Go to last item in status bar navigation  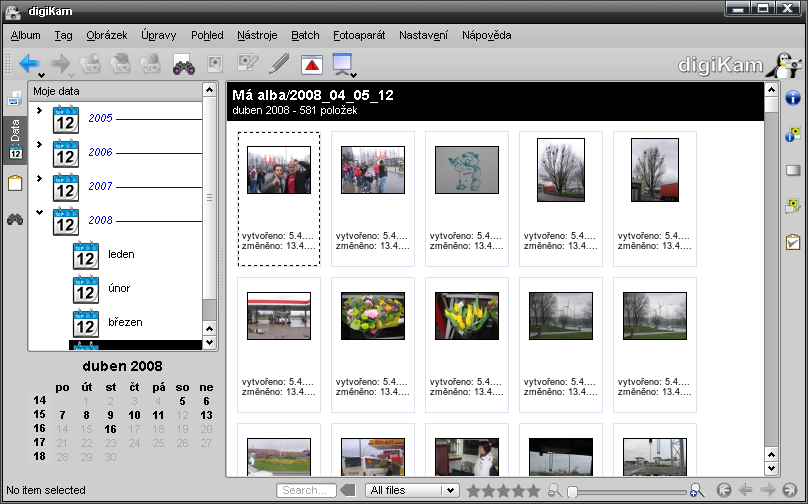(789, 490)
